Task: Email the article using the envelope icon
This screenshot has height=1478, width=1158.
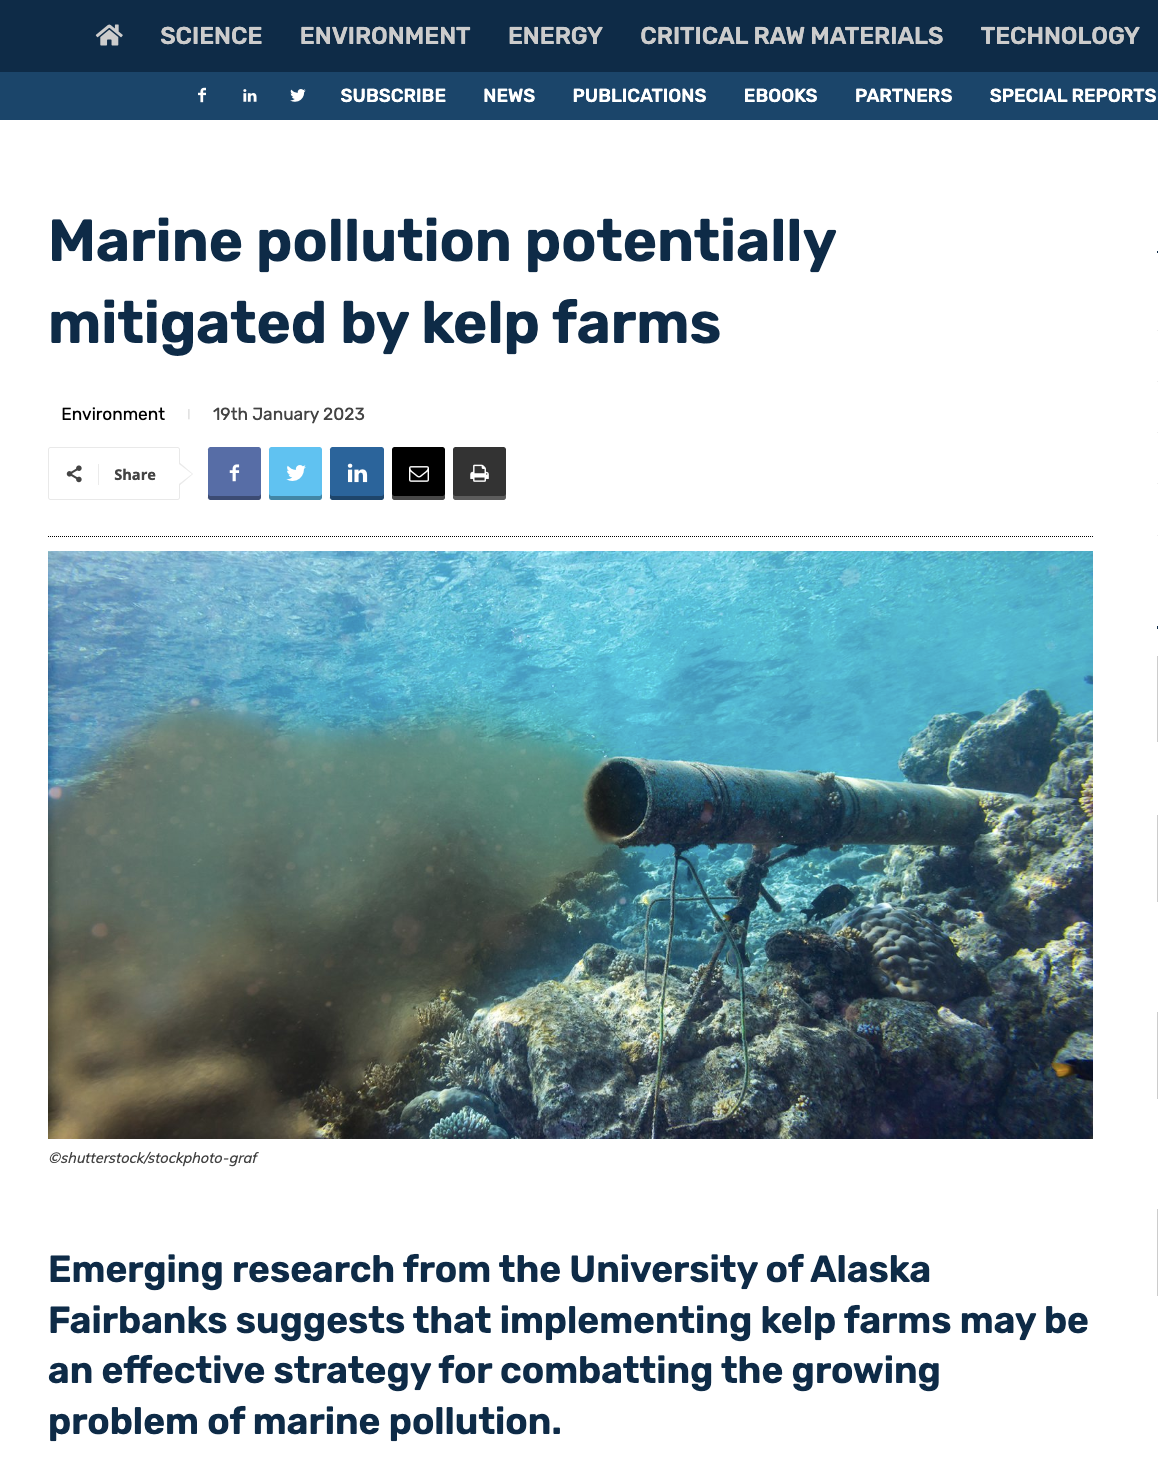Action: 418,473
